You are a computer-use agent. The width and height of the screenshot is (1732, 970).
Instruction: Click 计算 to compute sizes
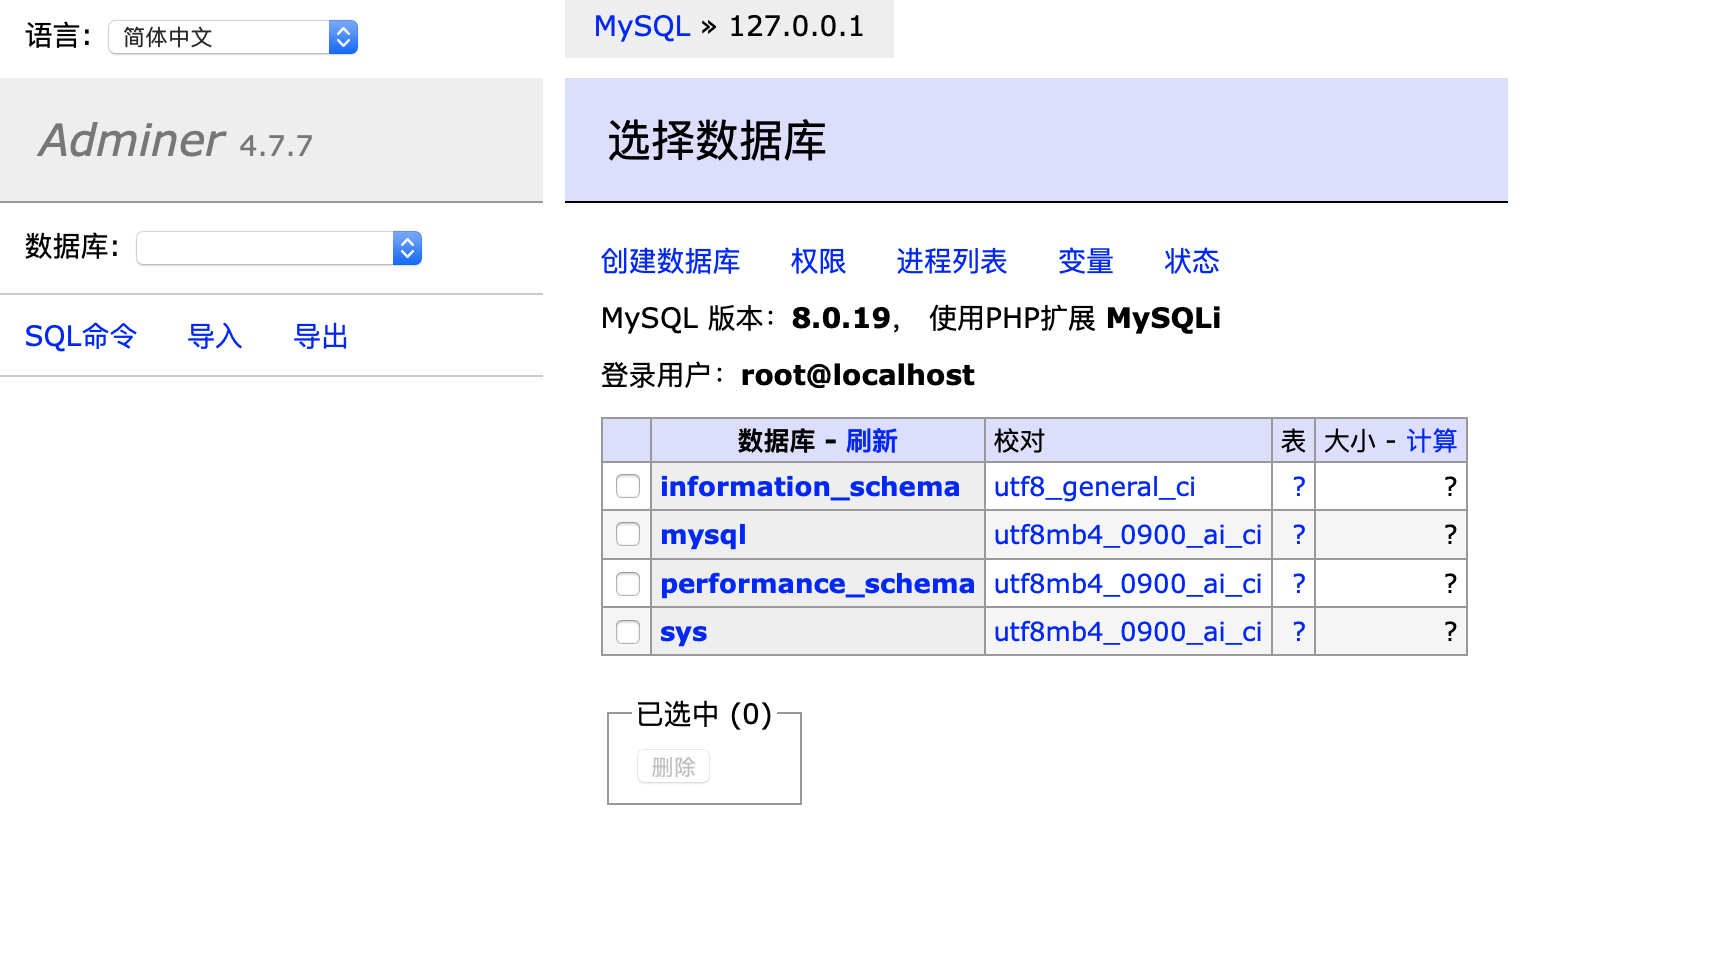coord(1432,441)
